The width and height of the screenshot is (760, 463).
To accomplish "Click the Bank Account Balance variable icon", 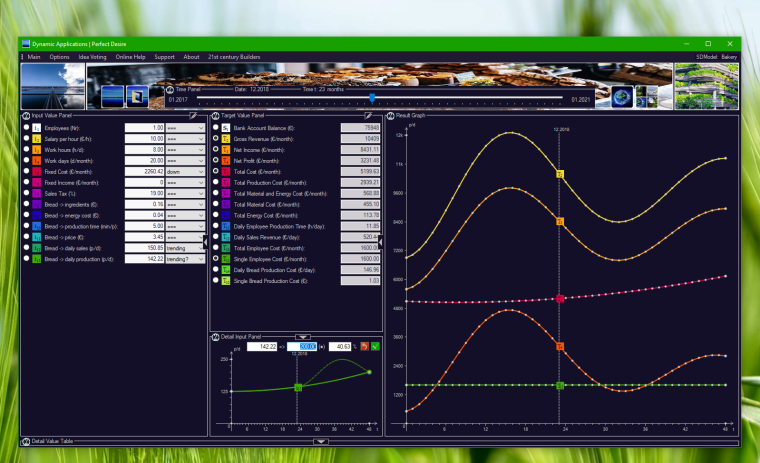I will [x=227, y=128].
